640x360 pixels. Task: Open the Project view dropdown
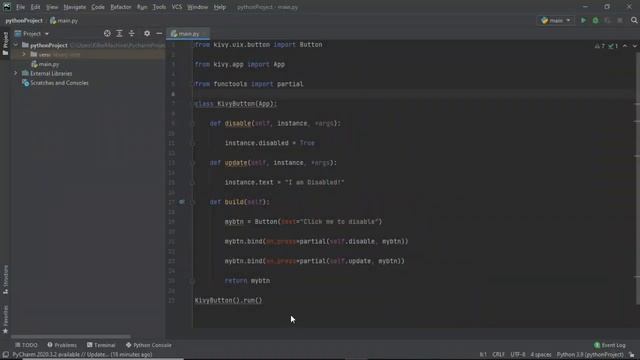click(x=32, y=33)
